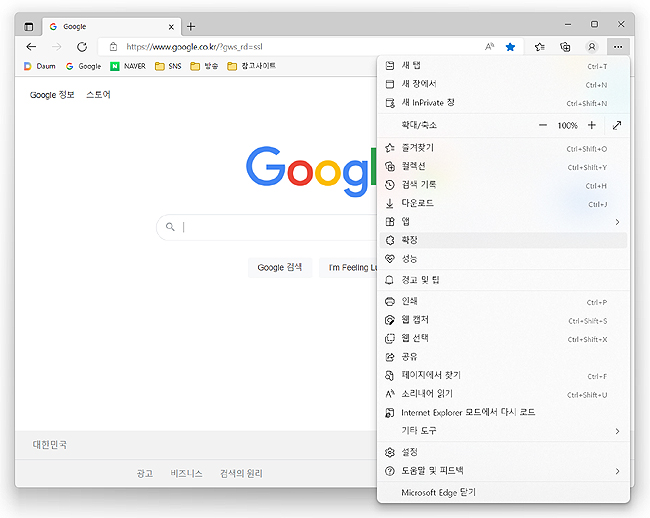Open the profile avatar icon

[x=592, y=47]
